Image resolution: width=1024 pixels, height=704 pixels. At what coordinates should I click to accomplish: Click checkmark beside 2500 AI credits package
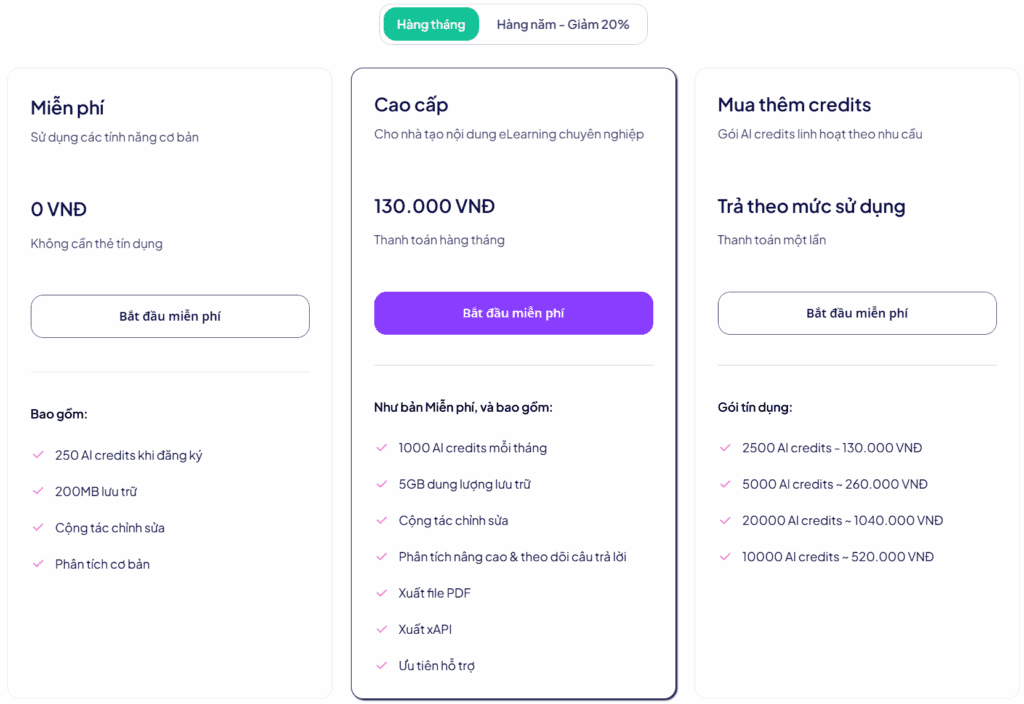(x=725, y=447)
